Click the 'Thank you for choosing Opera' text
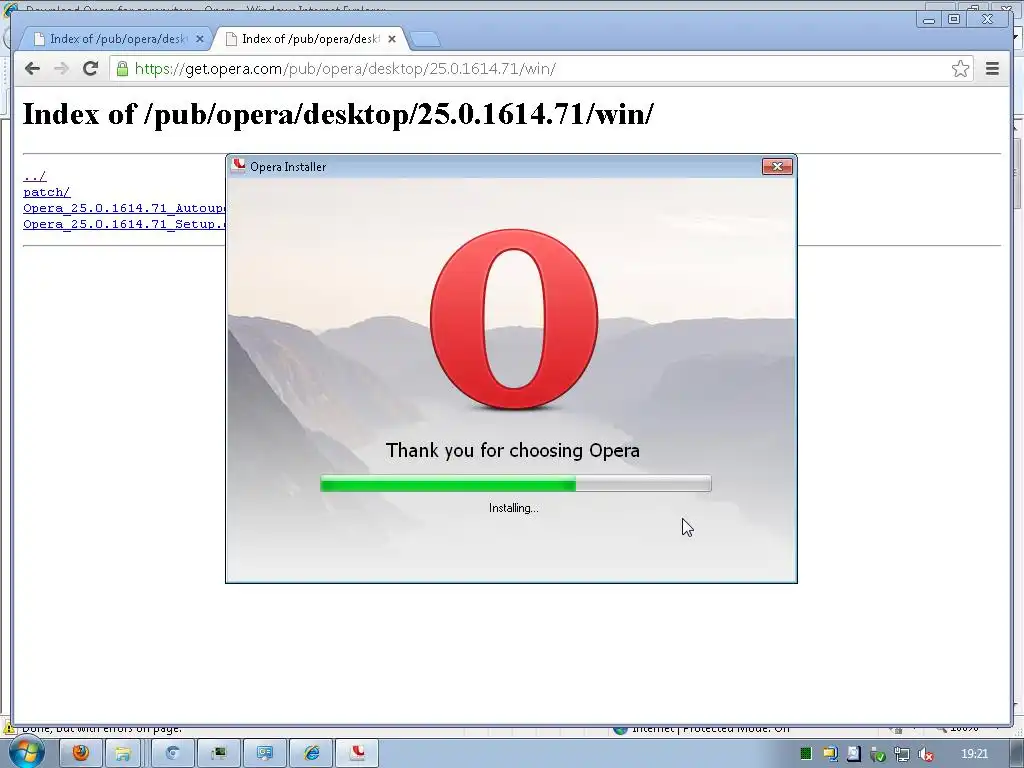This screenshot has width=1024, height=768. (513, 451)
